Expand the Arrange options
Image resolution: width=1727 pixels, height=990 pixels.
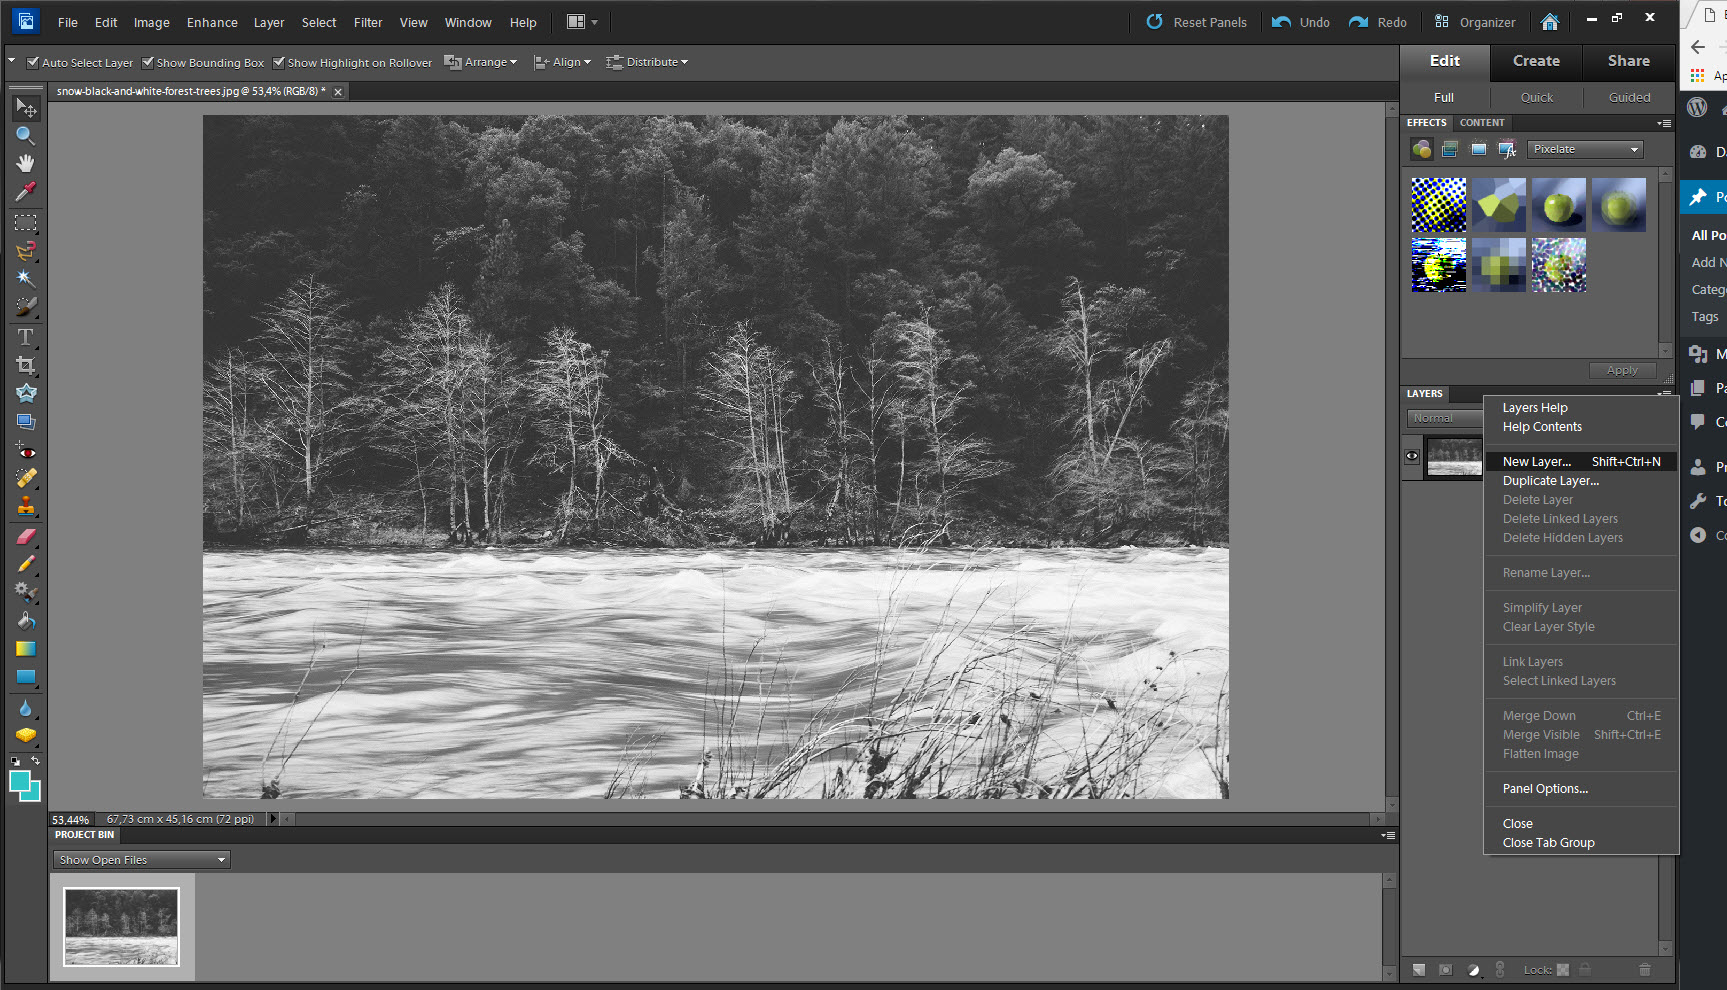[480, 61]
